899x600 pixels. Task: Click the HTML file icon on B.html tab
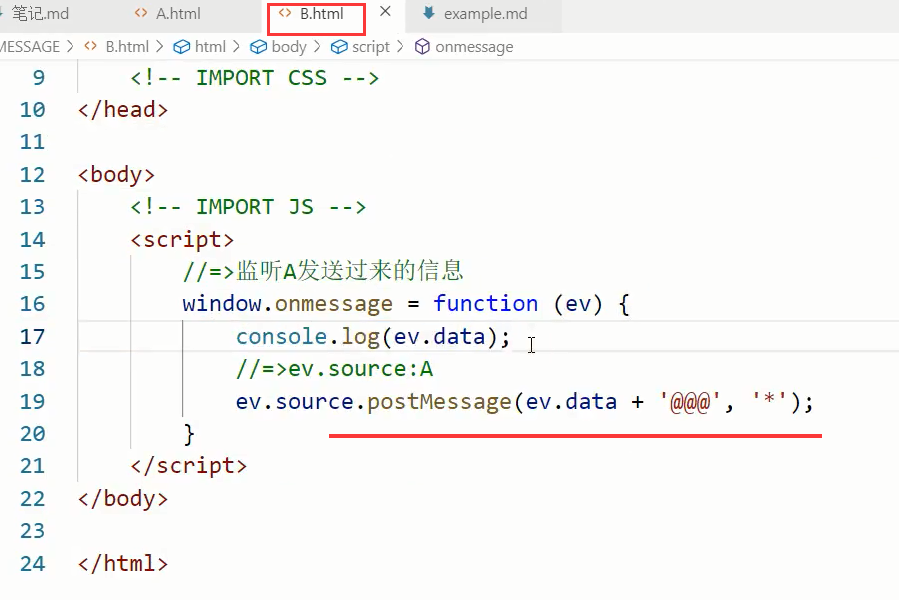point(285,13)
